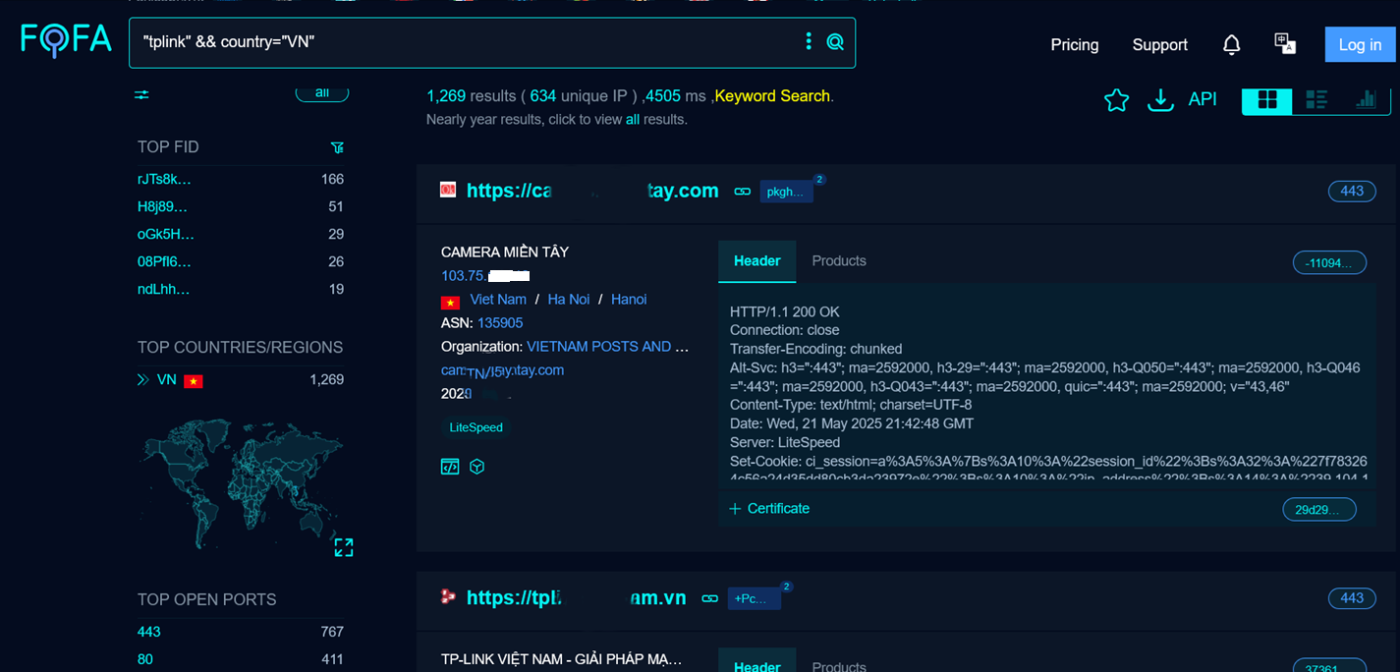Expand the world map to fullscreen
The image size is (1400, 672).
point(343,547)
